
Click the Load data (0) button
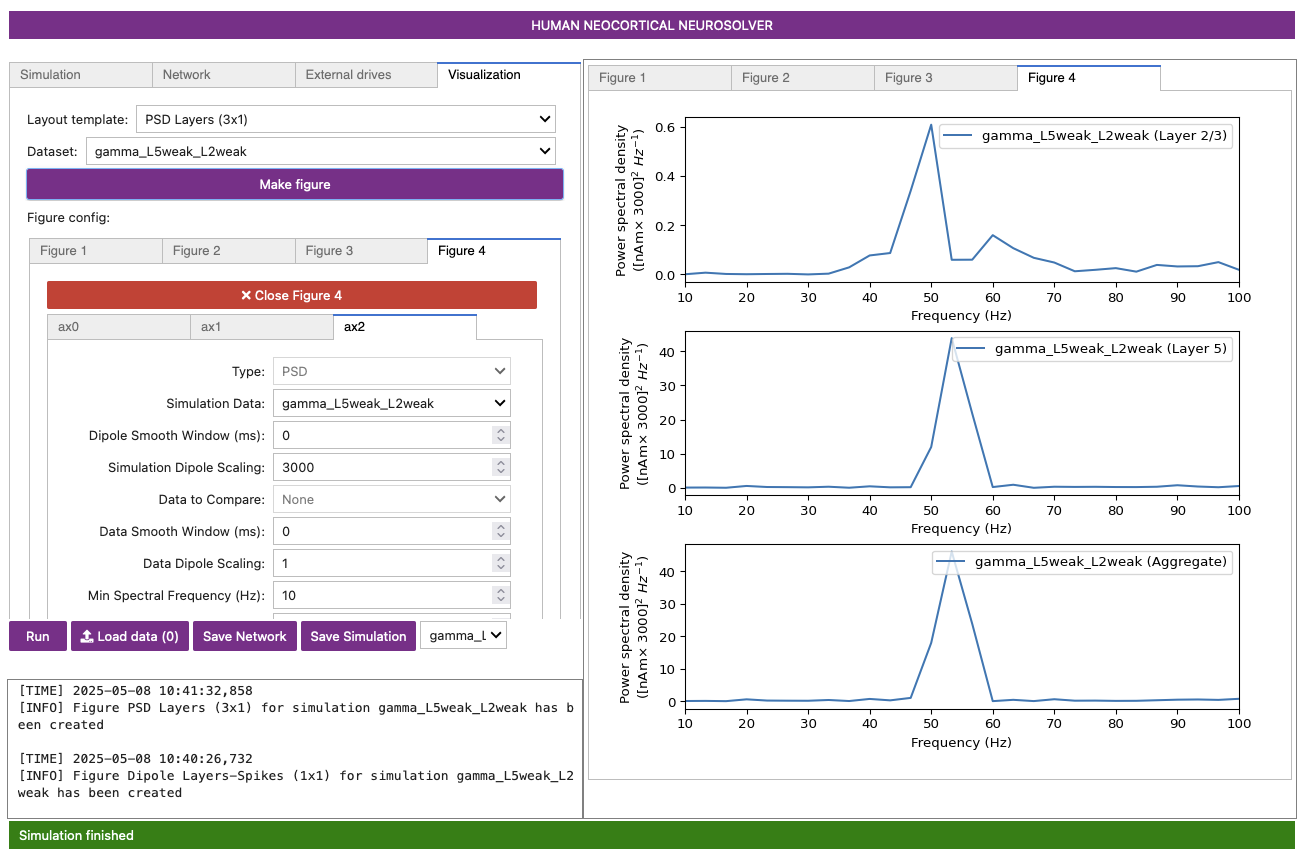[130, 636]
